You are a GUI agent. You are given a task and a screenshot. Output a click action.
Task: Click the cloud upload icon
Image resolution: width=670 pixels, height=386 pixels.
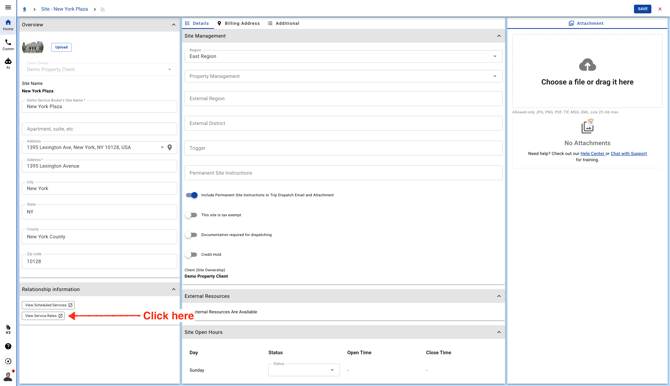(587, 65)
